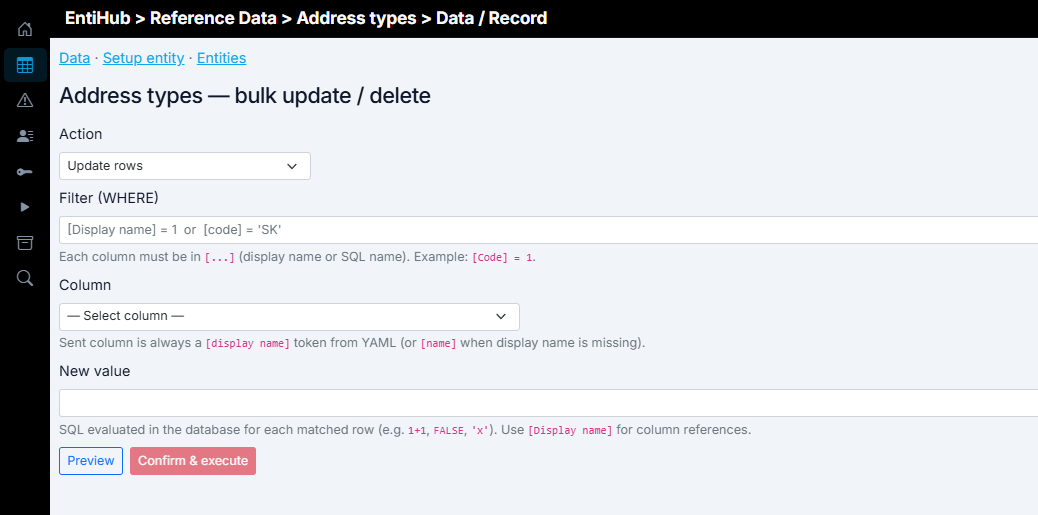Click the Column label above the dropdown

pos(85,285)
